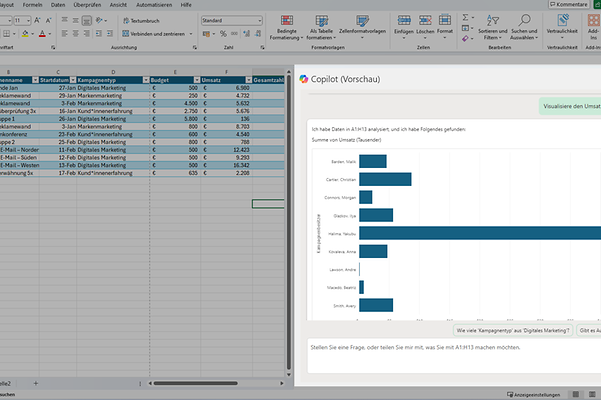Click the Vertraulichkeit icon
The image size is (601, 400).
click(561, 21)
